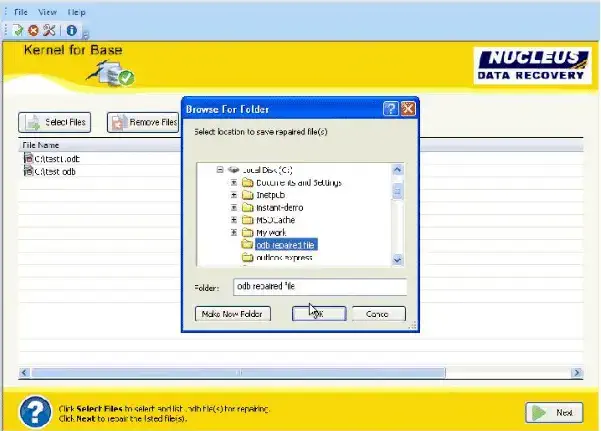Click the Folder name input field
This screenshot has width=601, height=431.
pyautogui.click(x=320, y=287)
